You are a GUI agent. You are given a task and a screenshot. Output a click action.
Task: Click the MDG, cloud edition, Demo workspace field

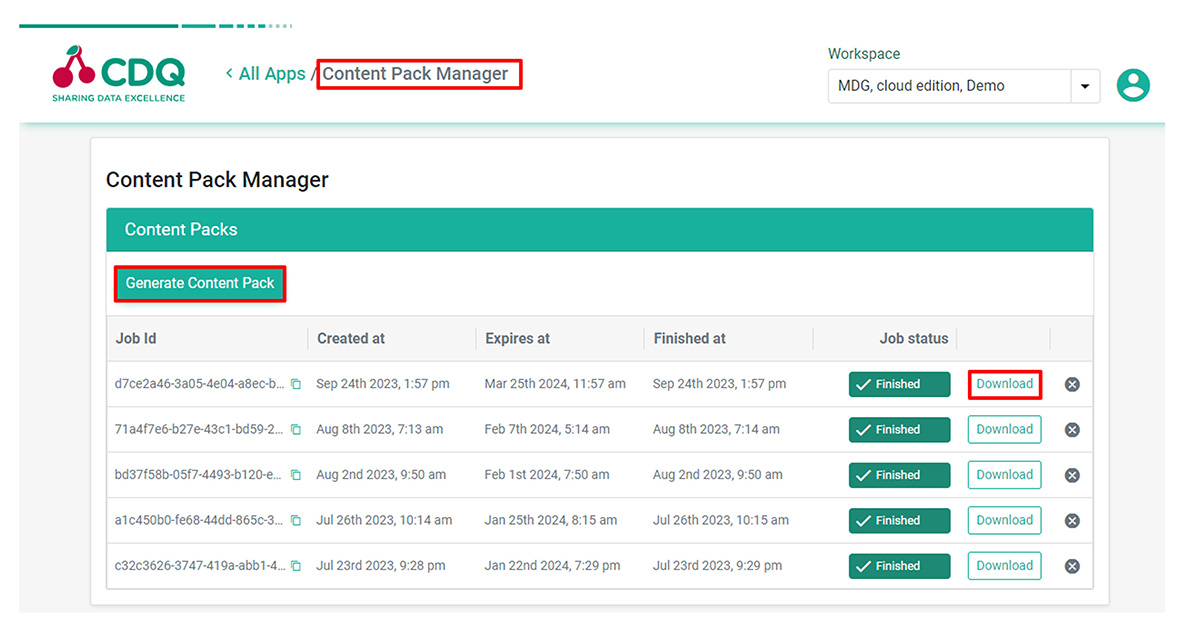[949, 86]
